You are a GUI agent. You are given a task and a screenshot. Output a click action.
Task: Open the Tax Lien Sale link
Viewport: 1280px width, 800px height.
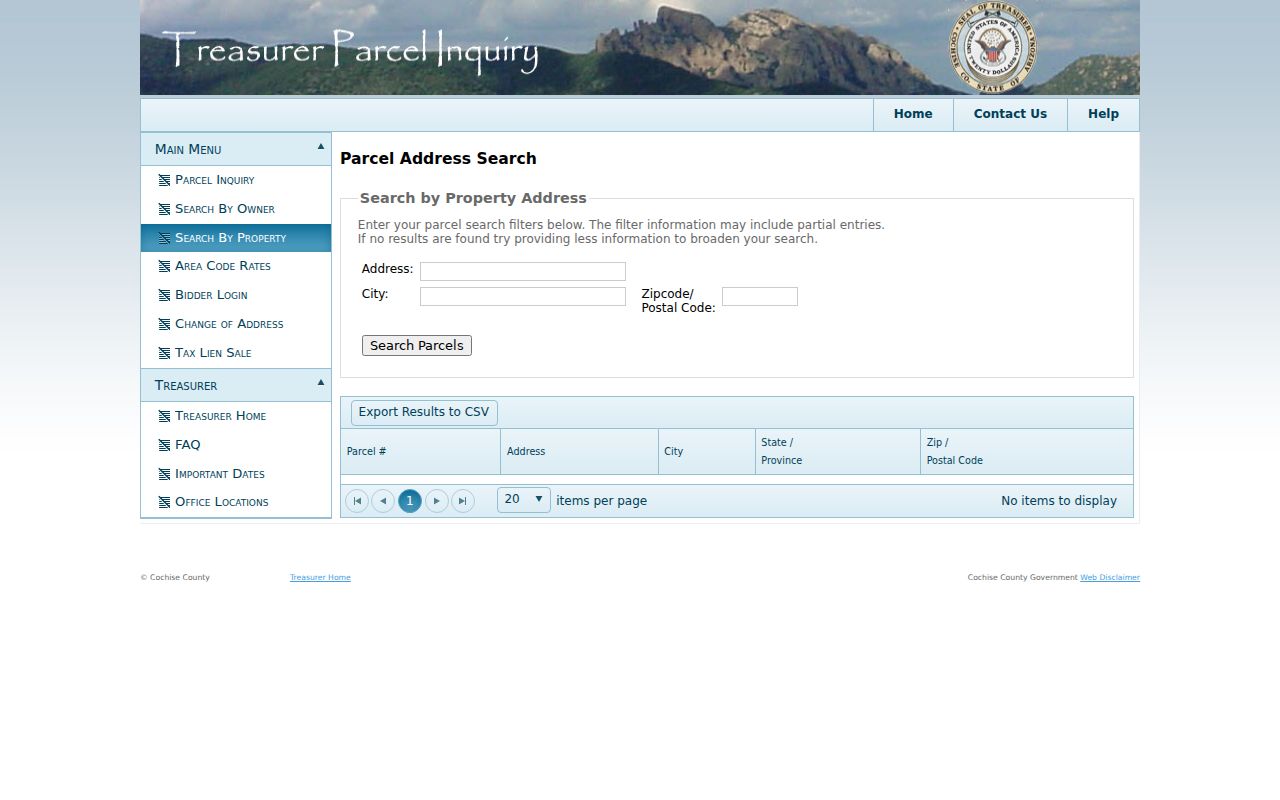213,353
